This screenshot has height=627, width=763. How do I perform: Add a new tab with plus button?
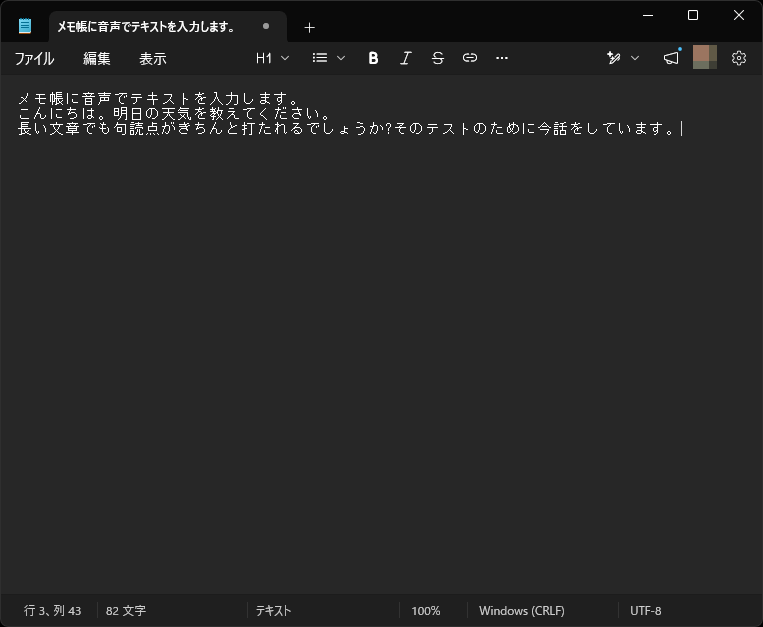(x=309, y=28)
